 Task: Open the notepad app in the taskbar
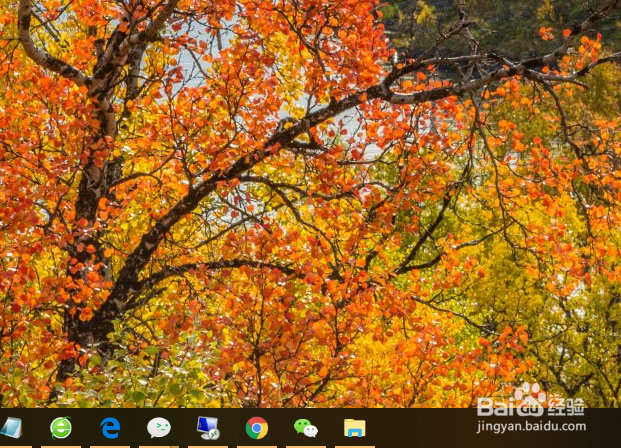click(11, 428)
